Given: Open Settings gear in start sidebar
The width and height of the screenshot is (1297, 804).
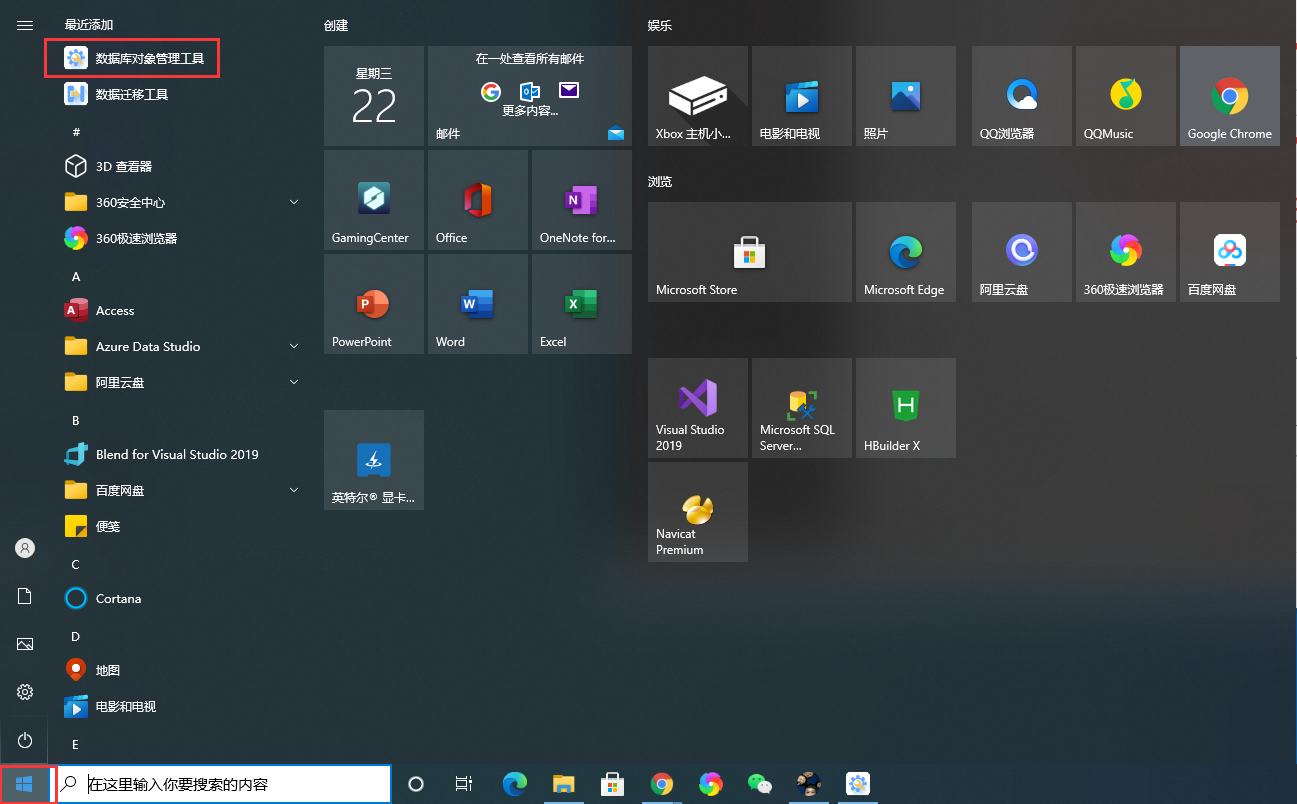Looking at the screenshot, I should (25, 692).
